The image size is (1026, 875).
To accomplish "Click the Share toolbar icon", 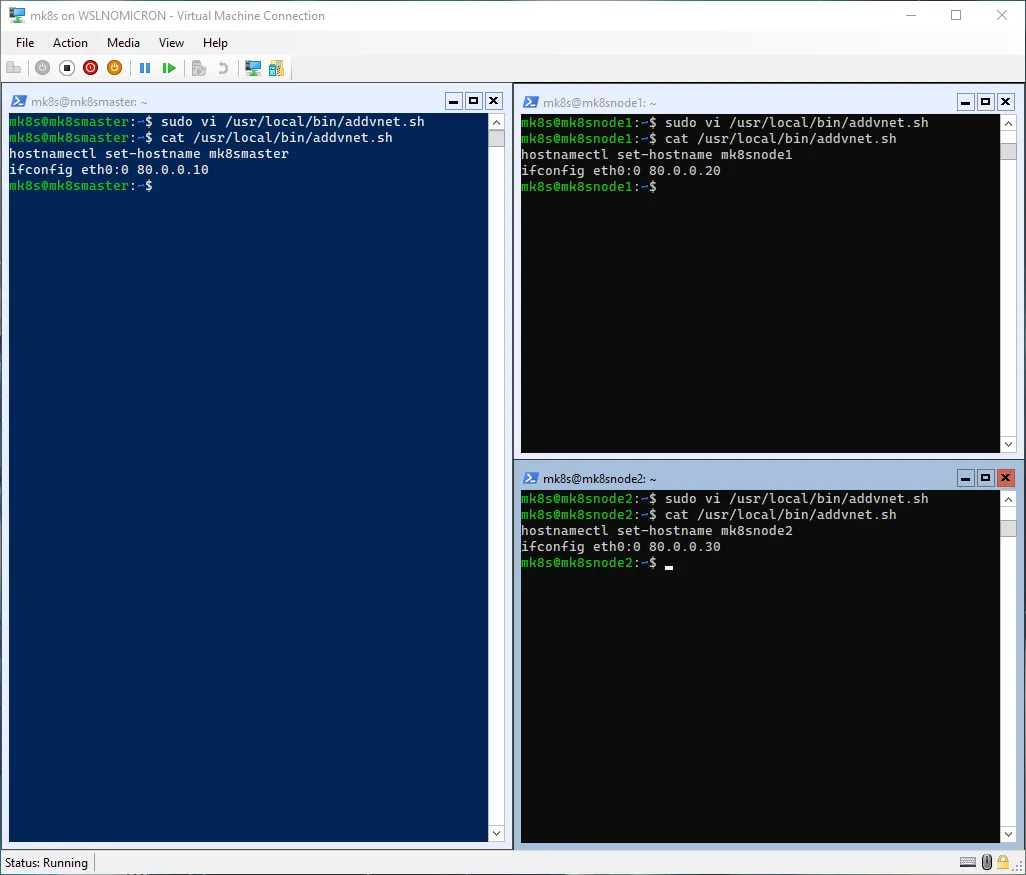I will [x=276, y=68].
